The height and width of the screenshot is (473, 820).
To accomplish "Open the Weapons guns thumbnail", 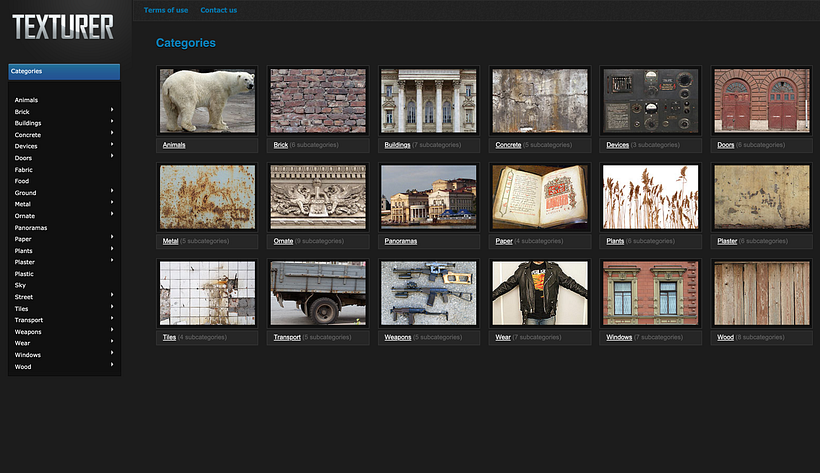I will [x=429, y=293].
